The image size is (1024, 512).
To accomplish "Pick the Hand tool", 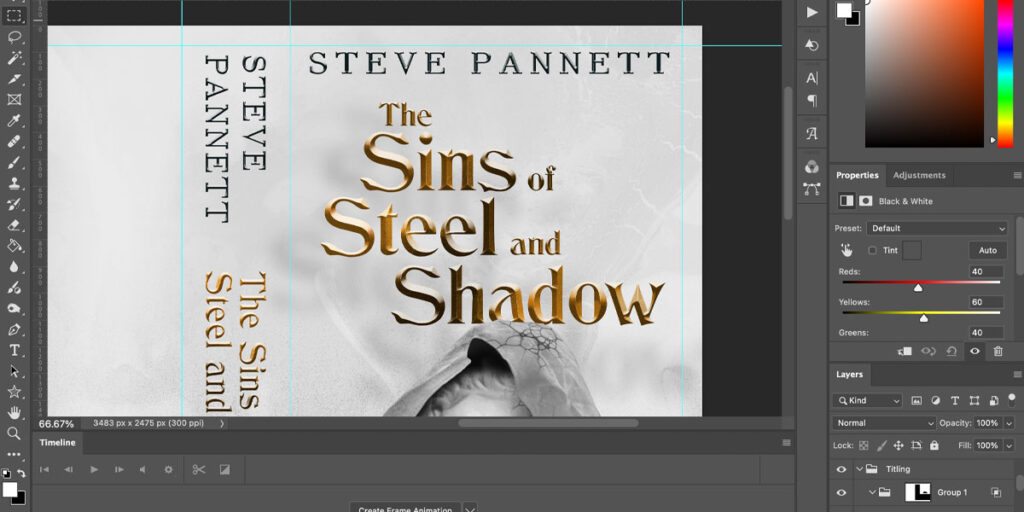I will [14, 412].
